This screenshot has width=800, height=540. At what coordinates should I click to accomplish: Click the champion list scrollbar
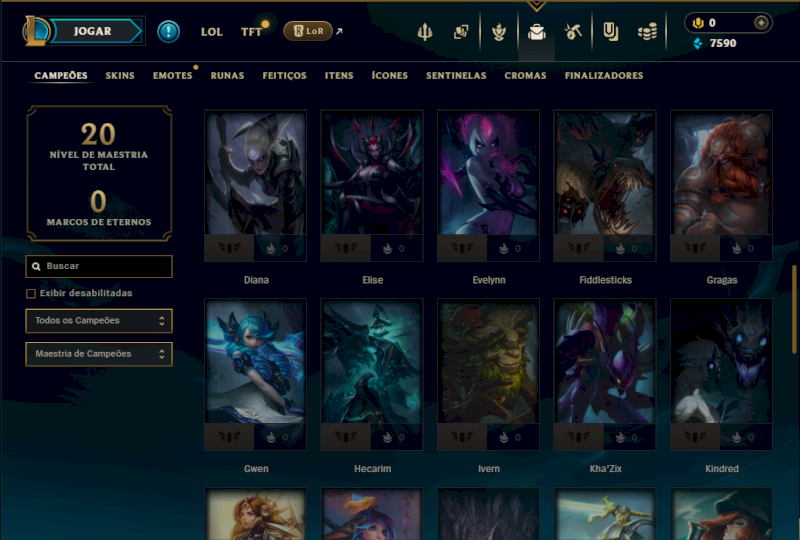pyautogui.click(x=794, y=309)
